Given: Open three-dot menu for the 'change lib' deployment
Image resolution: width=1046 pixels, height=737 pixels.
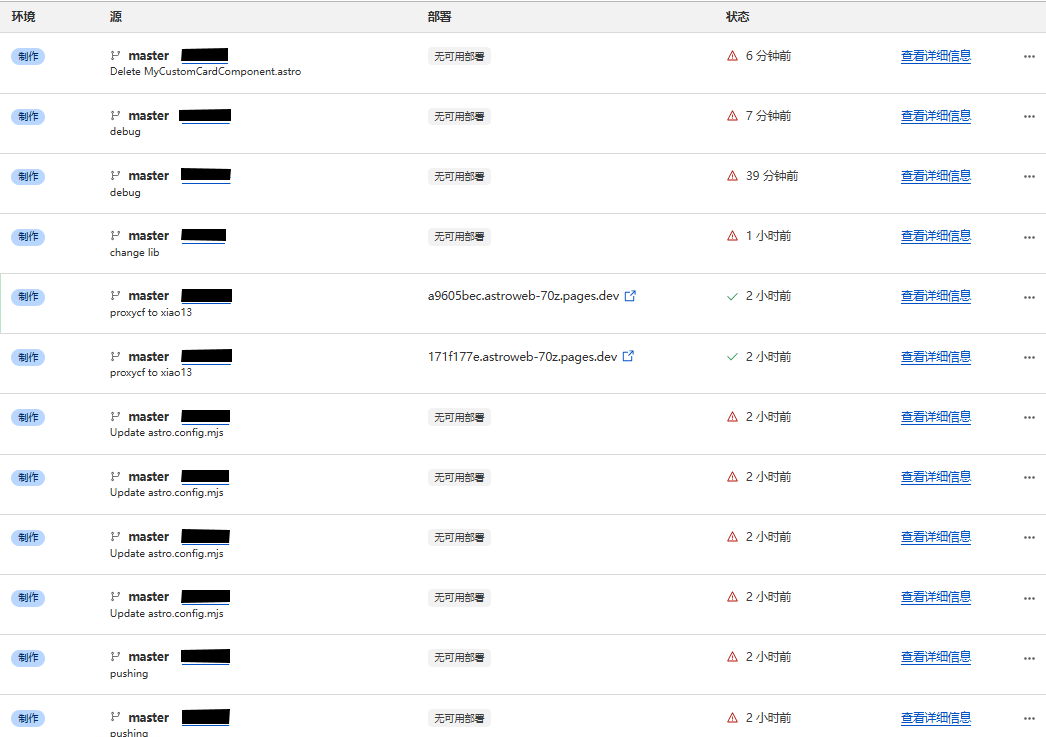Looking at the screenshot, I should (x=1029, y=236).
